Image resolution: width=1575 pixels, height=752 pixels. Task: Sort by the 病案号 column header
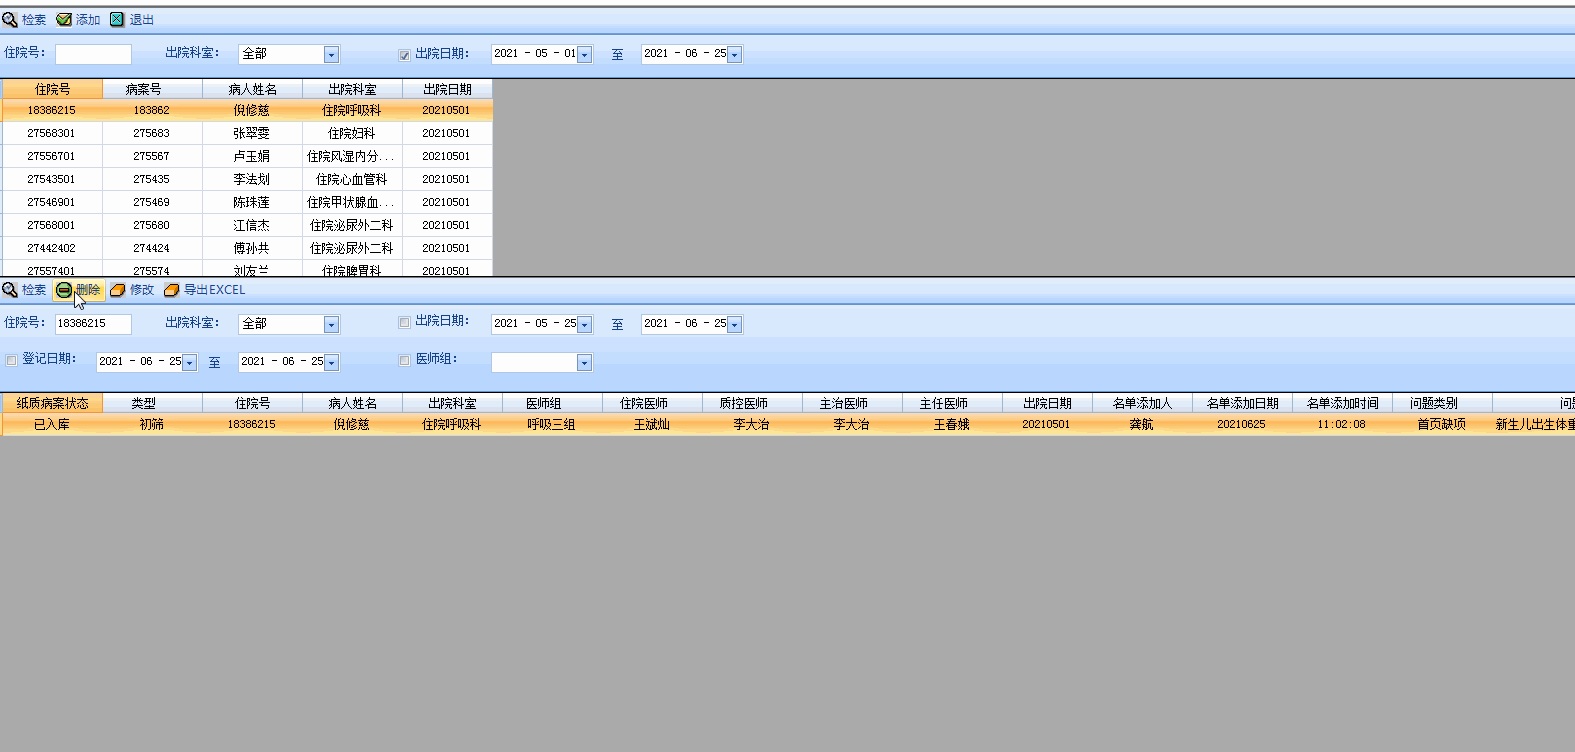152,89
